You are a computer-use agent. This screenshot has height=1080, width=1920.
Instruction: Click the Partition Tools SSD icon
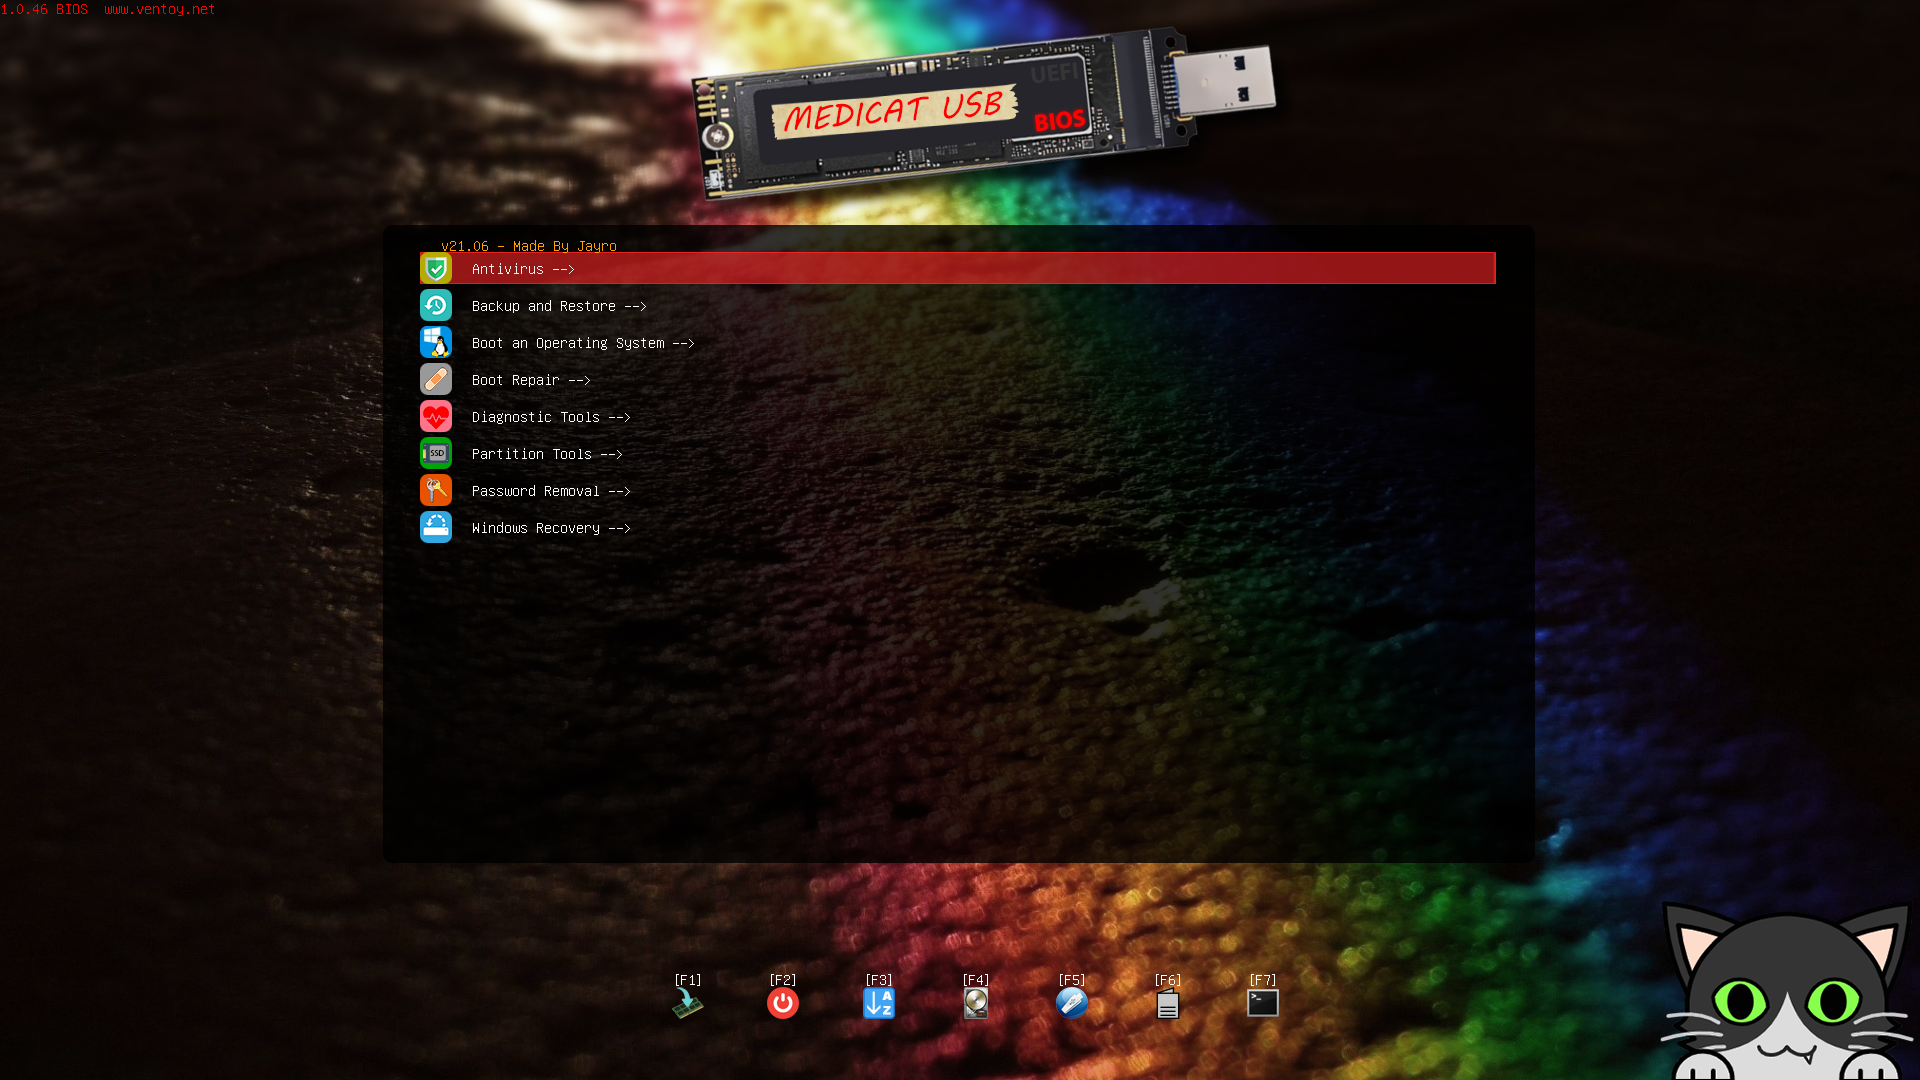coord(436,454)
